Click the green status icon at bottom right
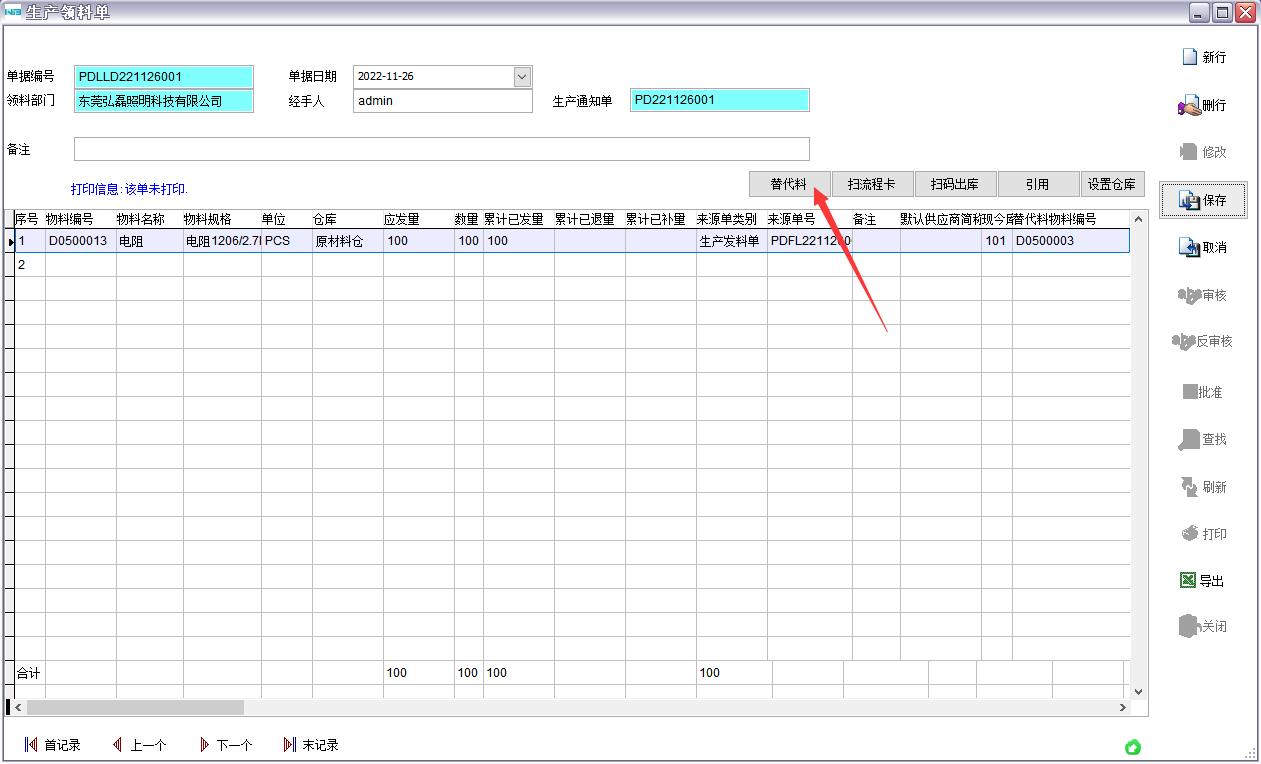Image resolution: width=1261 pixels, height=764 pixels. click(x=1133, y=747)
